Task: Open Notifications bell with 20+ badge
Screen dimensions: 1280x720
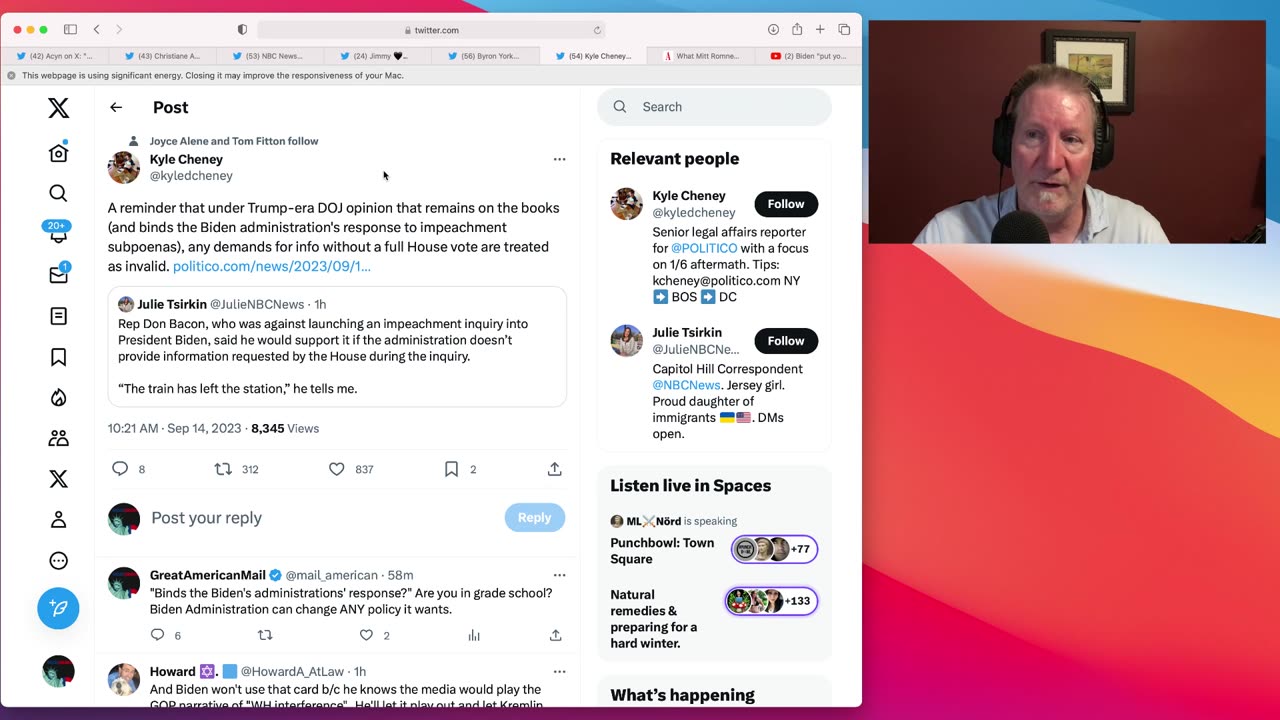Action: pos(58,232)
